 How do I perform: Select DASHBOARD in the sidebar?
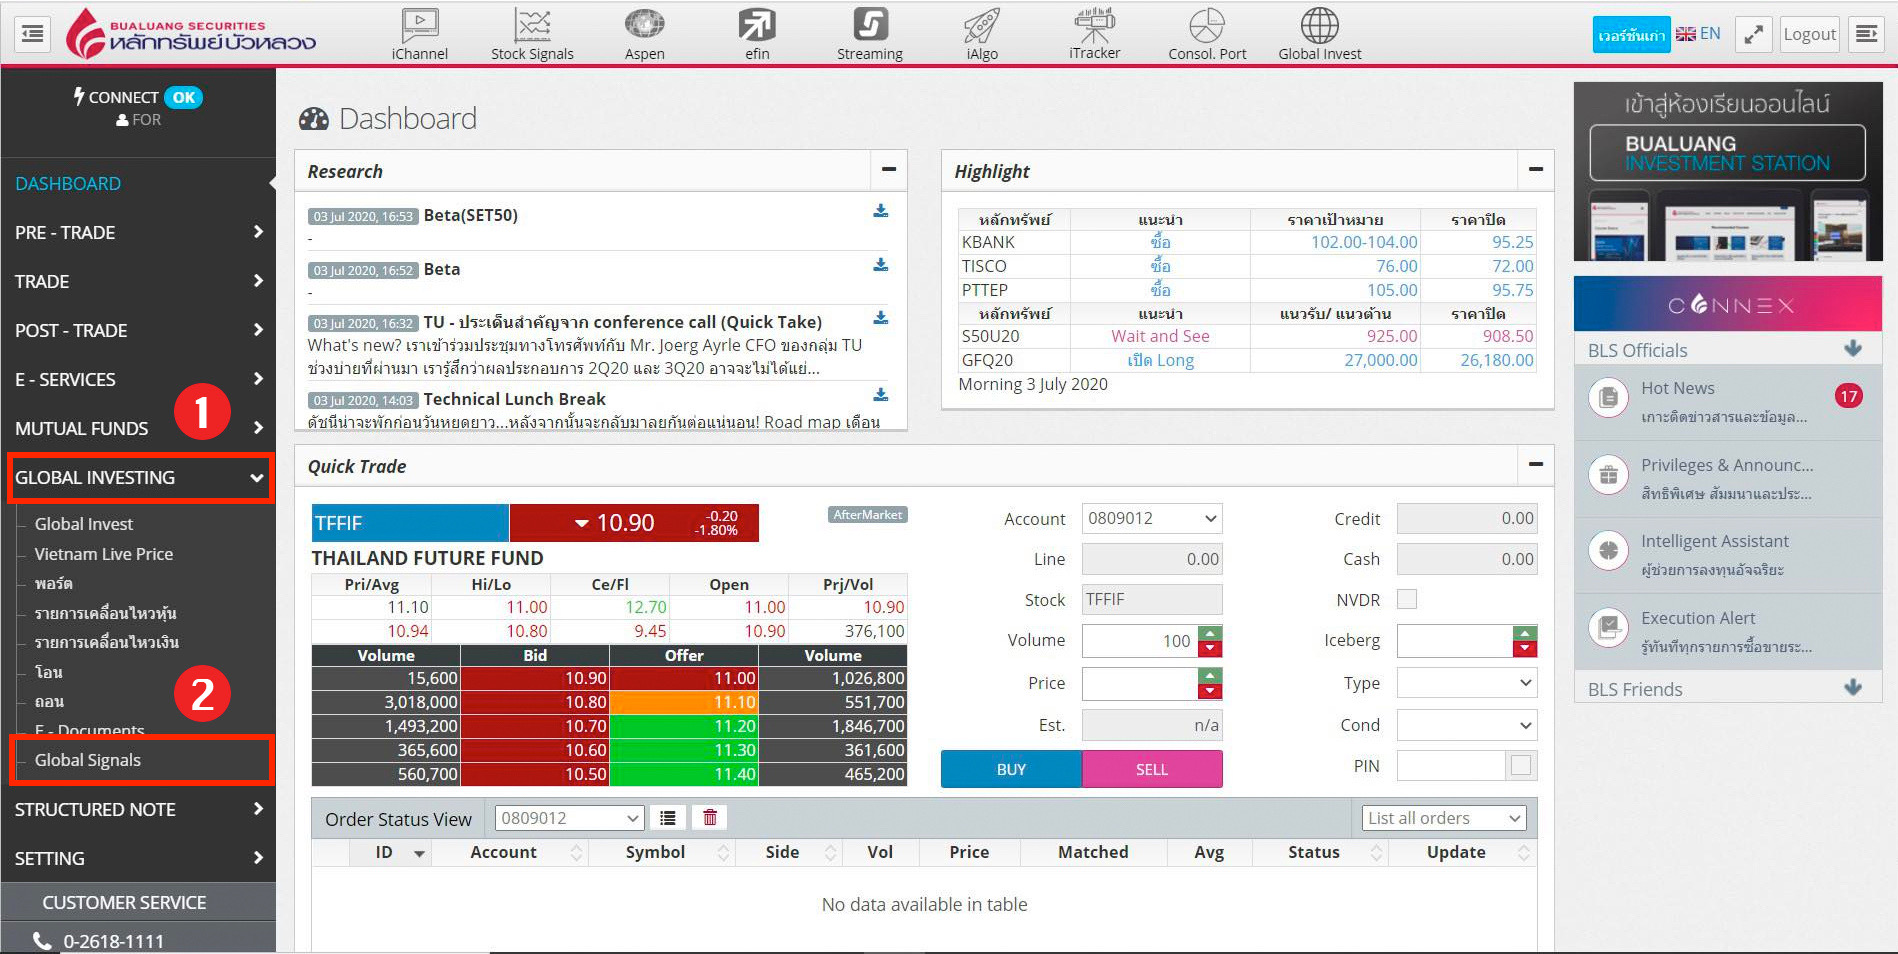click(138, 183)
